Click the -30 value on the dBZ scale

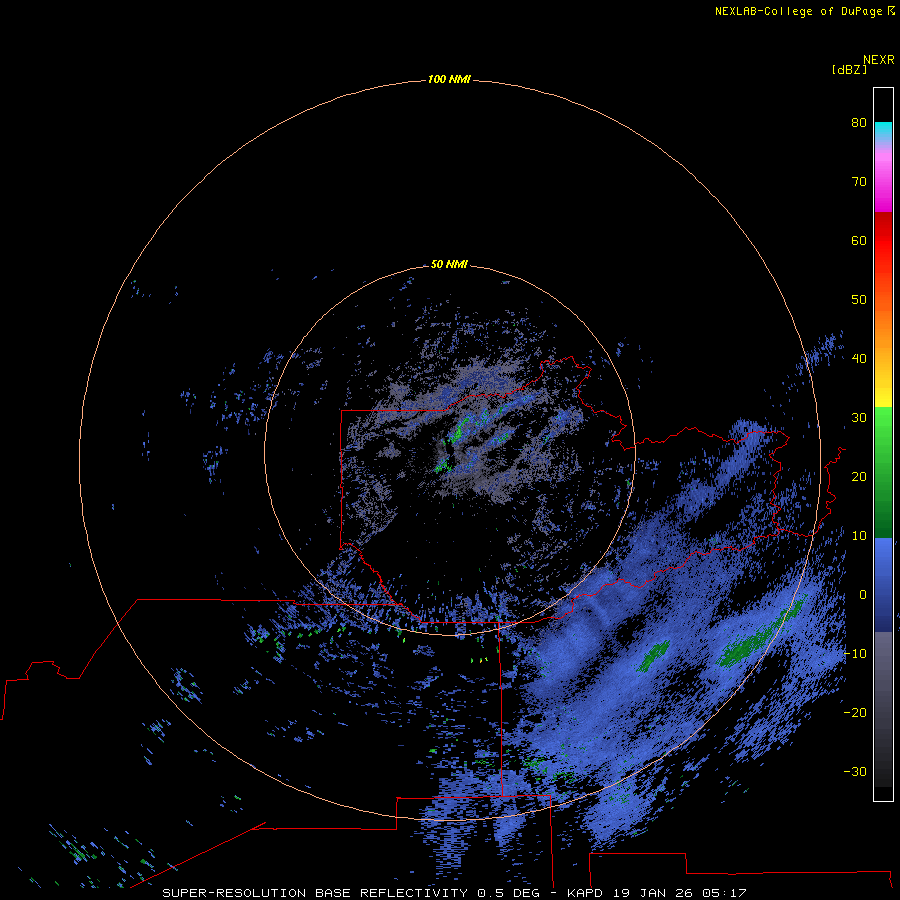(855, 771)
